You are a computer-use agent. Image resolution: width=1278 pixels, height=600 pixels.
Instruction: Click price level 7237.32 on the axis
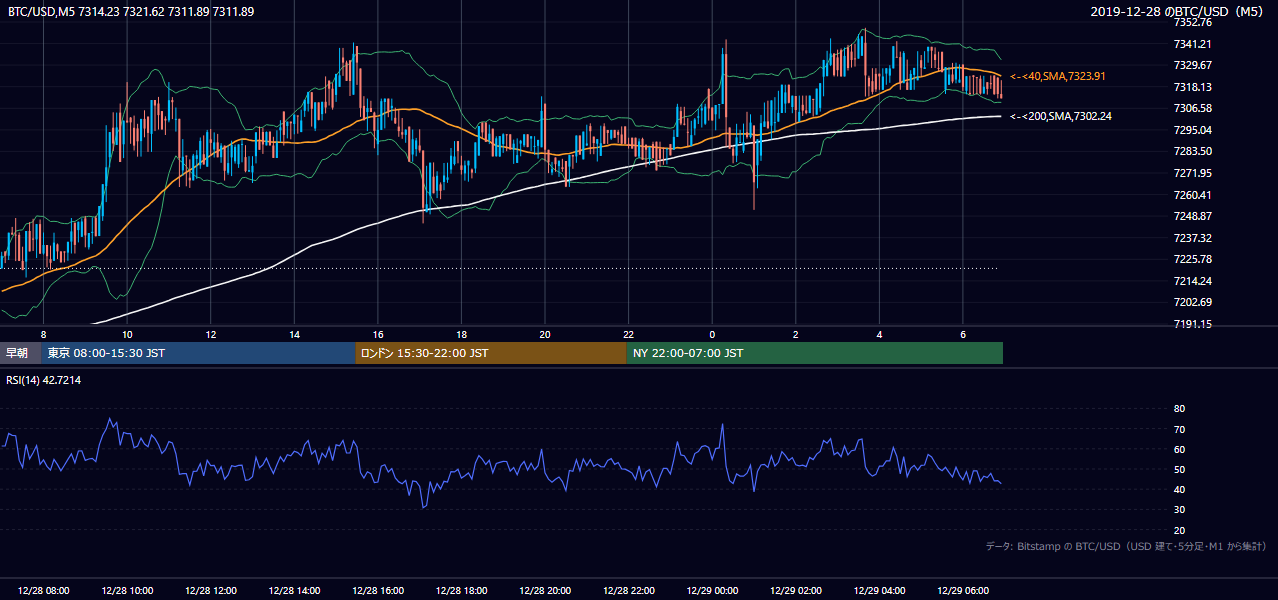tap(1193, 238)
